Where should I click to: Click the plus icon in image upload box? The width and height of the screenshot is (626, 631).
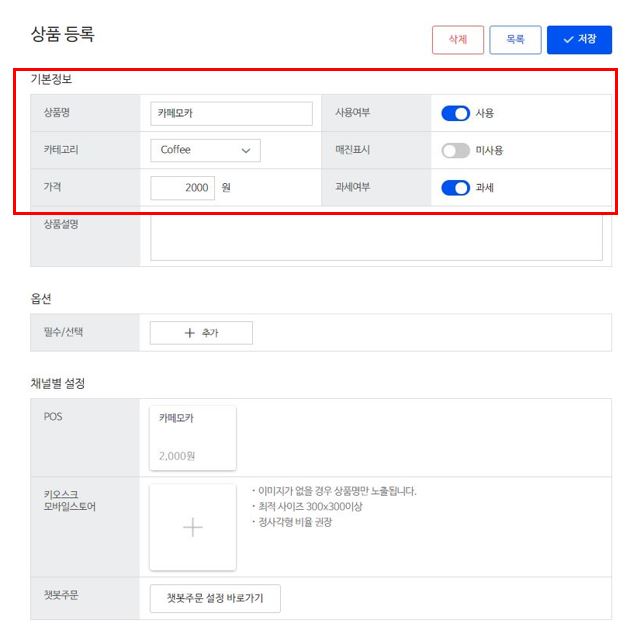(x=193, y=527)
